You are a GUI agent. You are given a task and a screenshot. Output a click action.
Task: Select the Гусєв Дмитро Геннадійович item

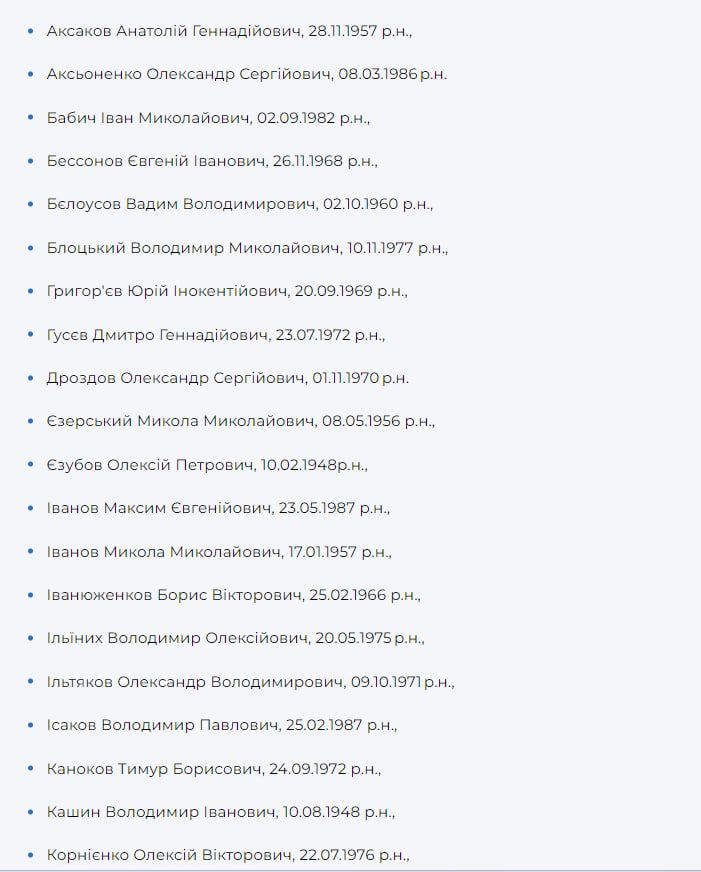tap(215, 335)
